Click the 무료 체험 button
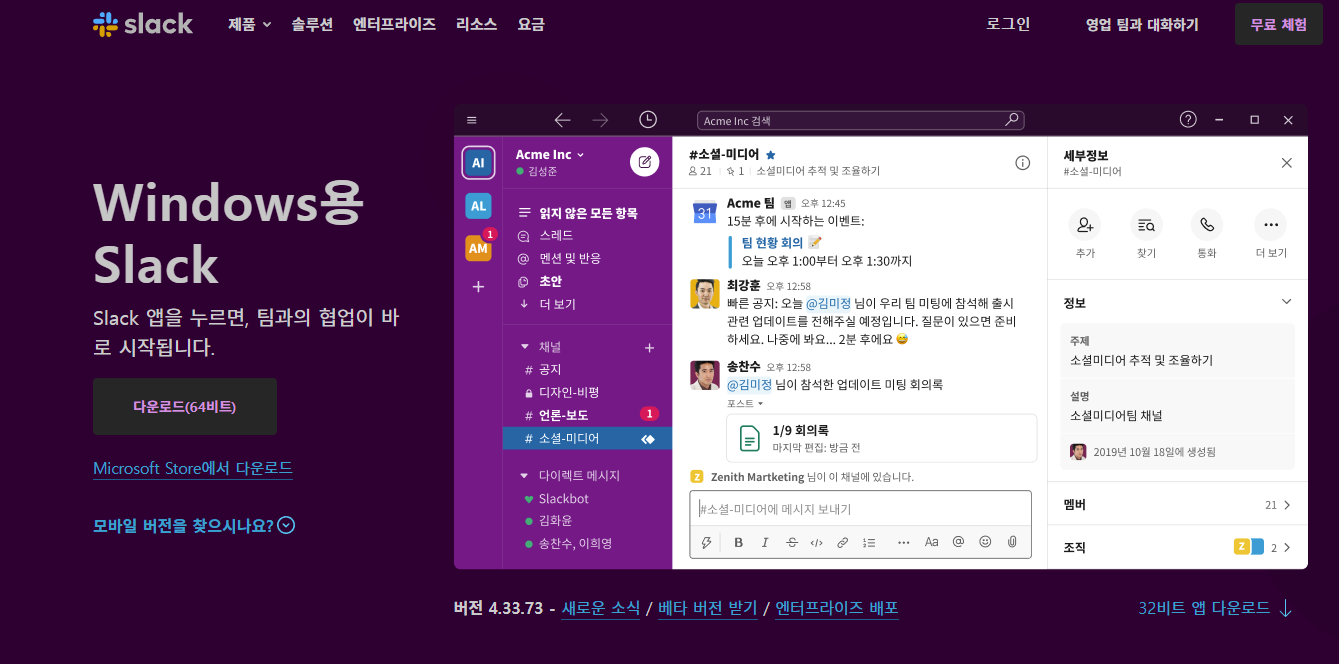 pyautogui.click(x=1278, y=24)
